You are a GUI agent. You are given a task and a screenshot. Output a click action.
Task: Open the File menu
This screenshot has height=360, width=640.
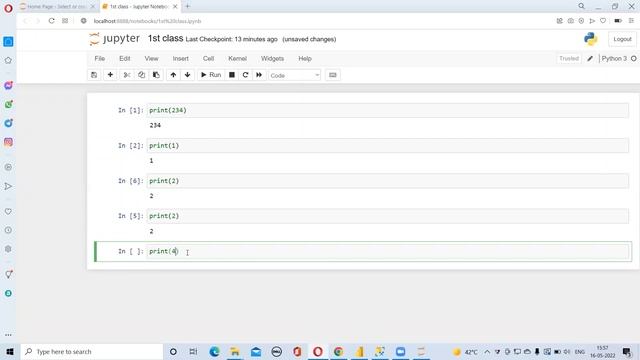[100, 59]
